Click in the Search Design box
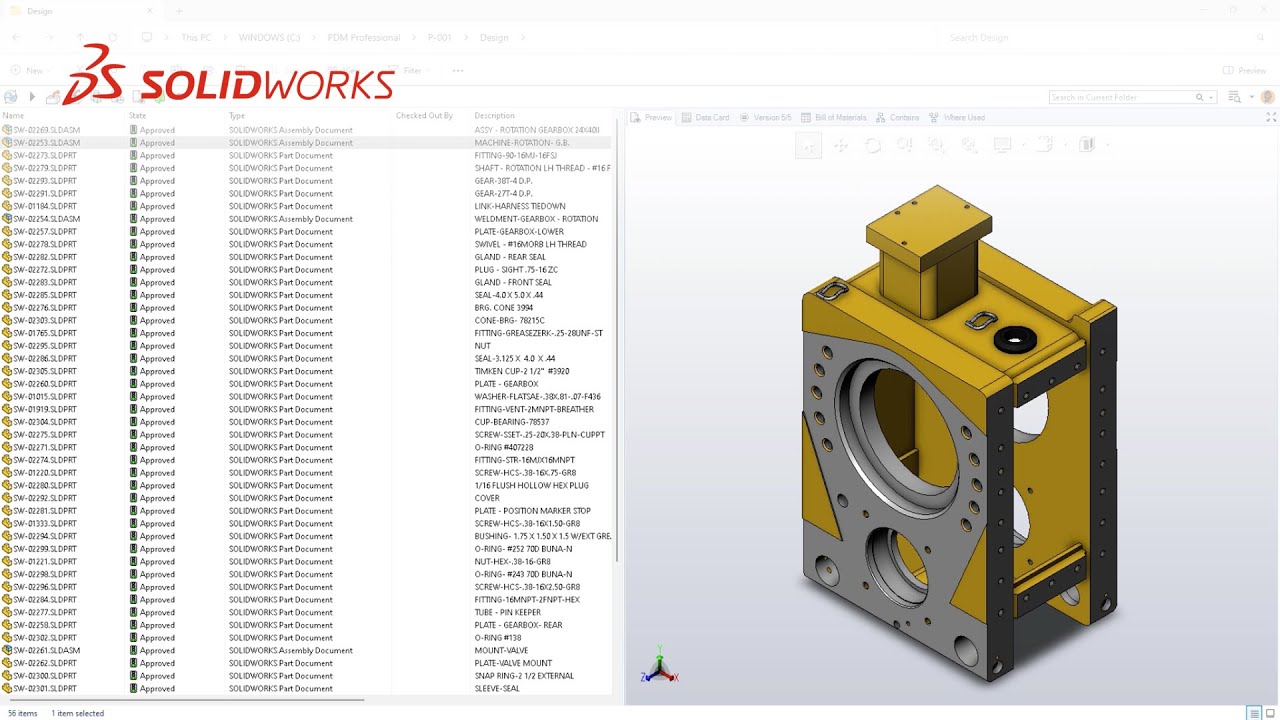This screenshot has width=1280, height=720. point(1105,38)
